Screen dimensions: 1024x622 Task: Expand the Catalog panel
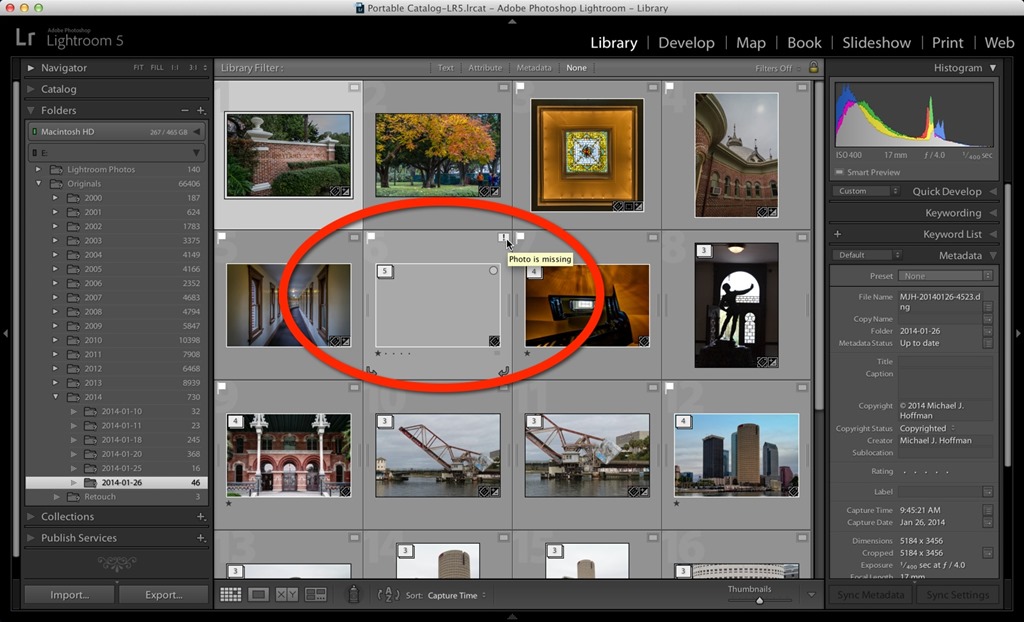[x=31, y=90]
